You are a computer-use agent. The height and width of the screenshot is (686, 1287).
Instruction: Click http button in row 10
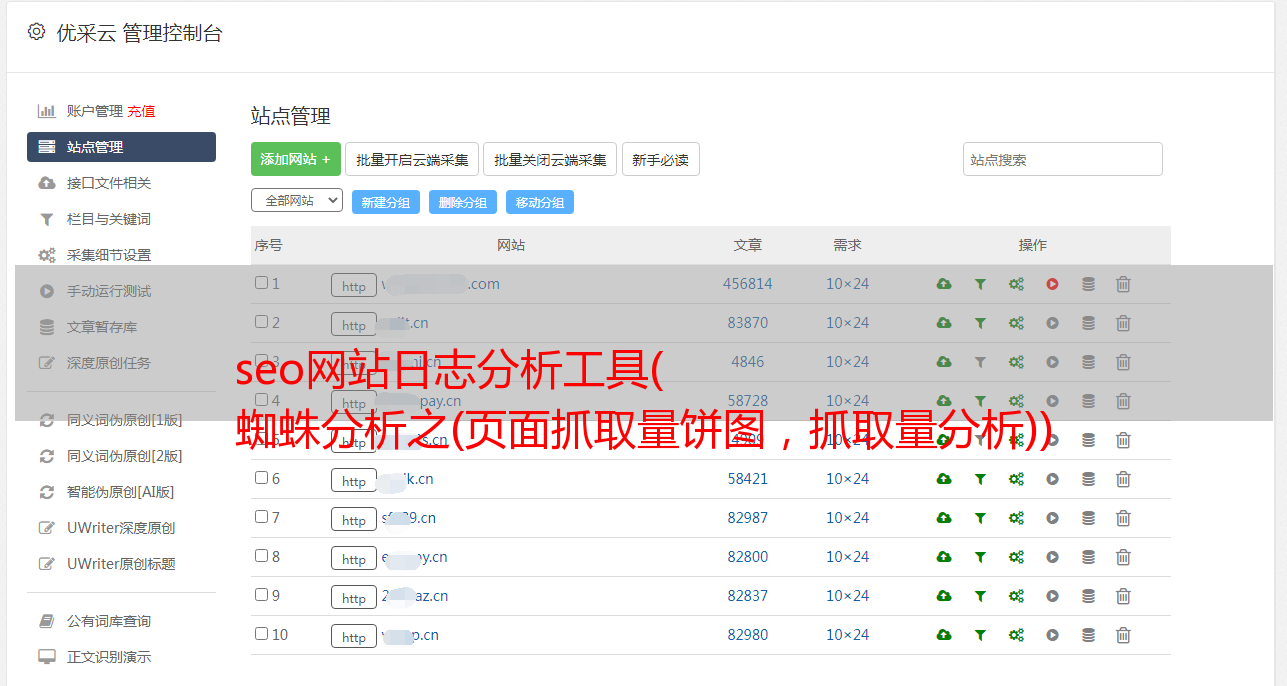pyautogui.click(x=354, y=636)
